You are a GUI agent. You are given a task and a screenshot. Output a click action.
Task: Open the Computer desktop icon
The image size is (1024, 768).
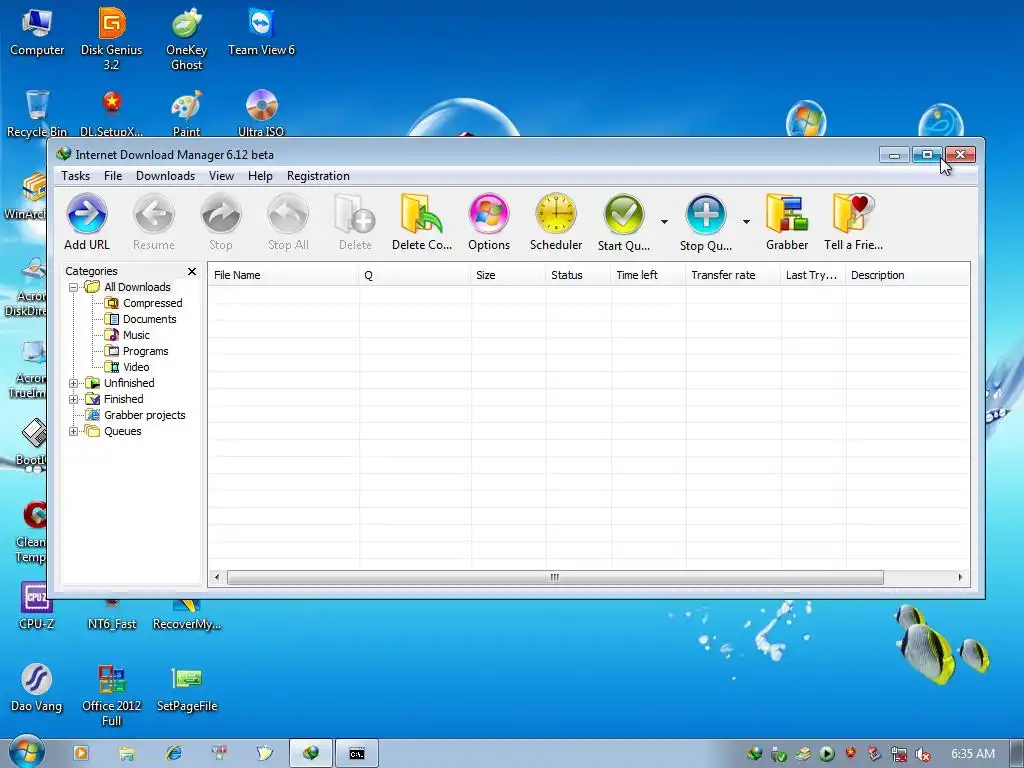37,32
